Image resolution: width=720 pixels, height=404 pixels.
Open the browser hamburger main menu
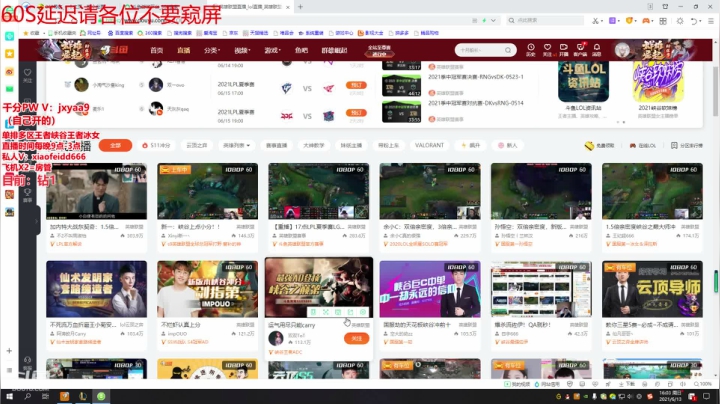710,21
